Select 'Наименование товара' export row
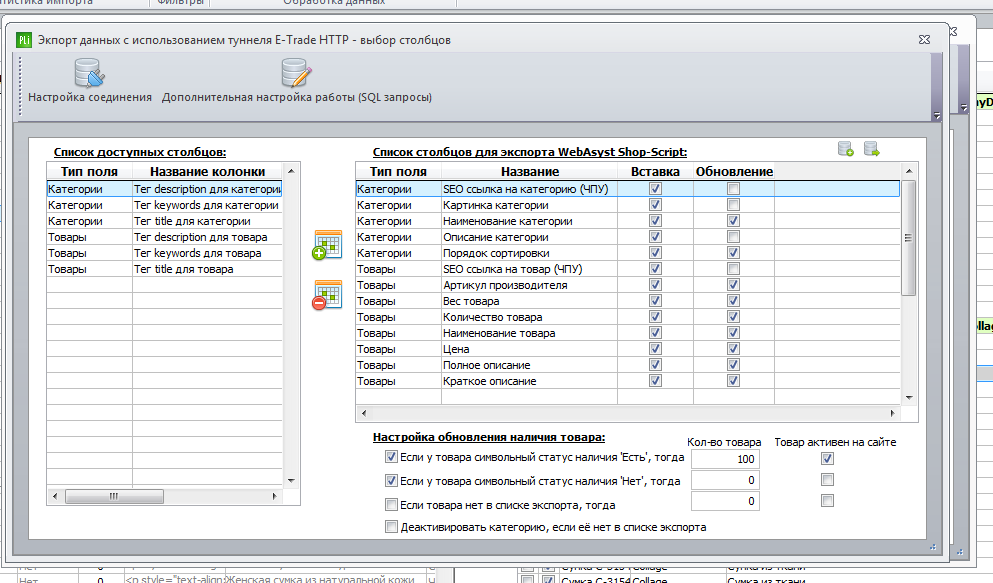 [x=628, y=333]
